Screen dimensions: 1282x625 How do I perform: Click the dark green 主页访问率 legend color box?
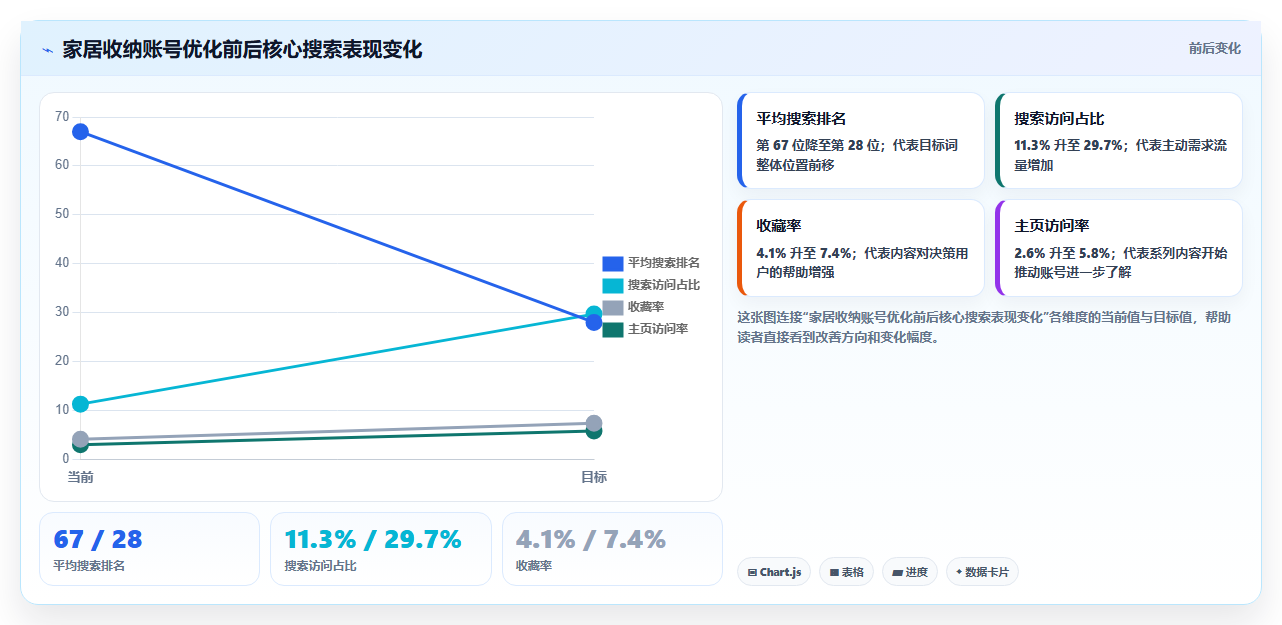coord(613,329)
